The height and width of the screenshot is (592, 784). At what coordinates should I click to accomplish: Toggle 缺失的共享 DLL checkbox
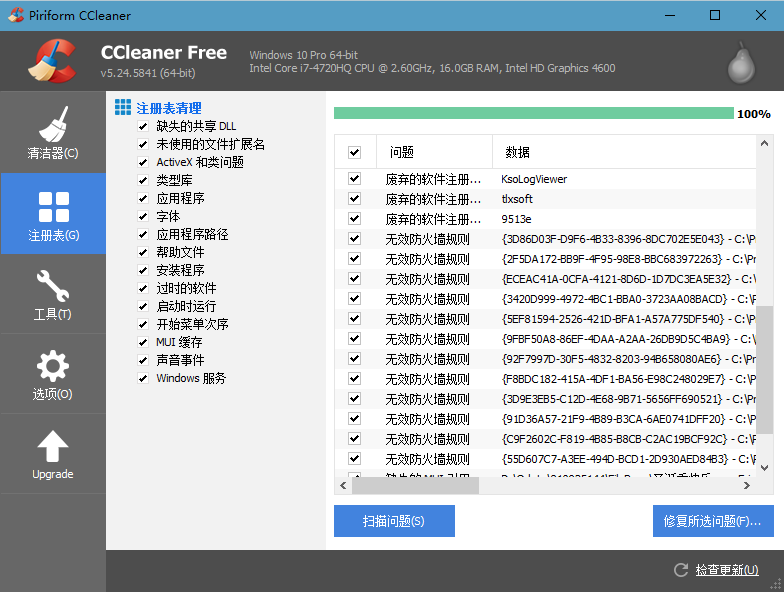pyautogui.click(x=143, y=126)
